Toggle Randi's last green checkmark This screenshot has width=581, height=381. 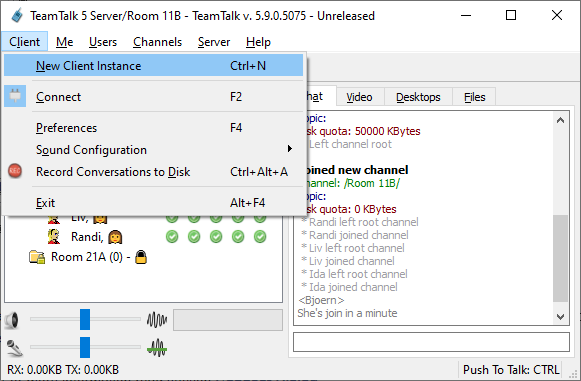260,236
